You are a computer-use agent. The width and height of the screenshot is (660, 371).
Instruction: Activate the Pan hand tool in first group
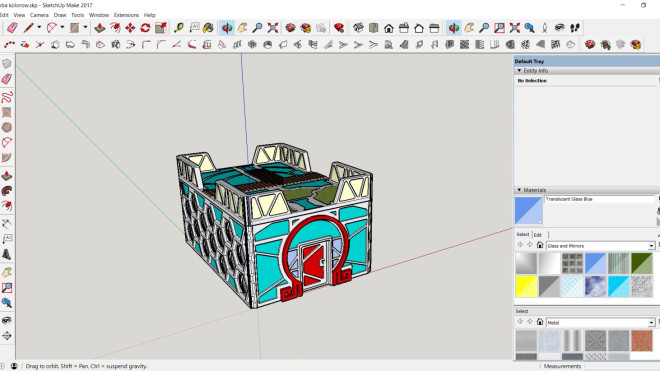tap(242, 28)
